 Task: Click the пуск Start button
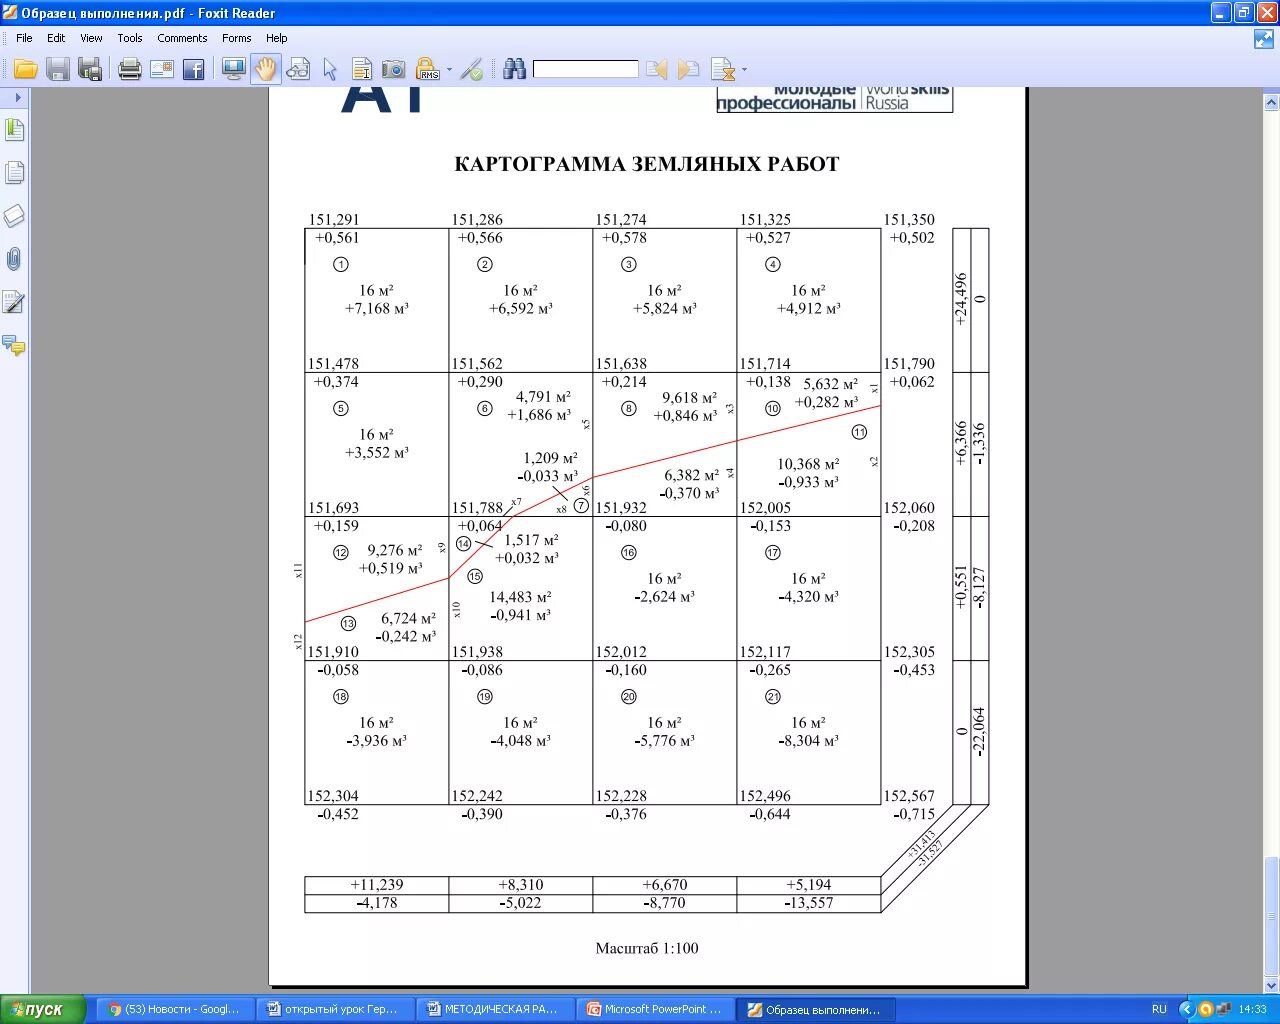click(x=44, y=1009)
